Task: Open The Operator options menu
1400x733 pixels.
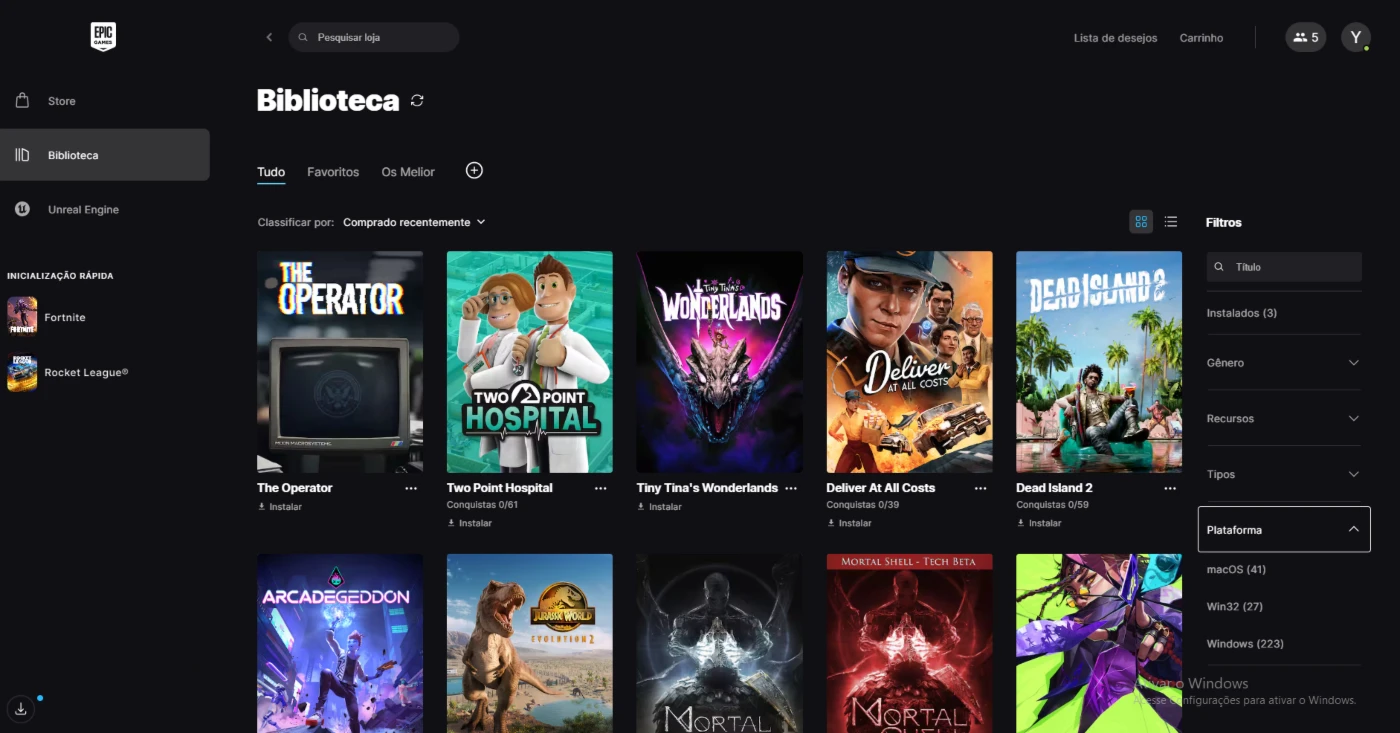Action: [x=411, y=489]
